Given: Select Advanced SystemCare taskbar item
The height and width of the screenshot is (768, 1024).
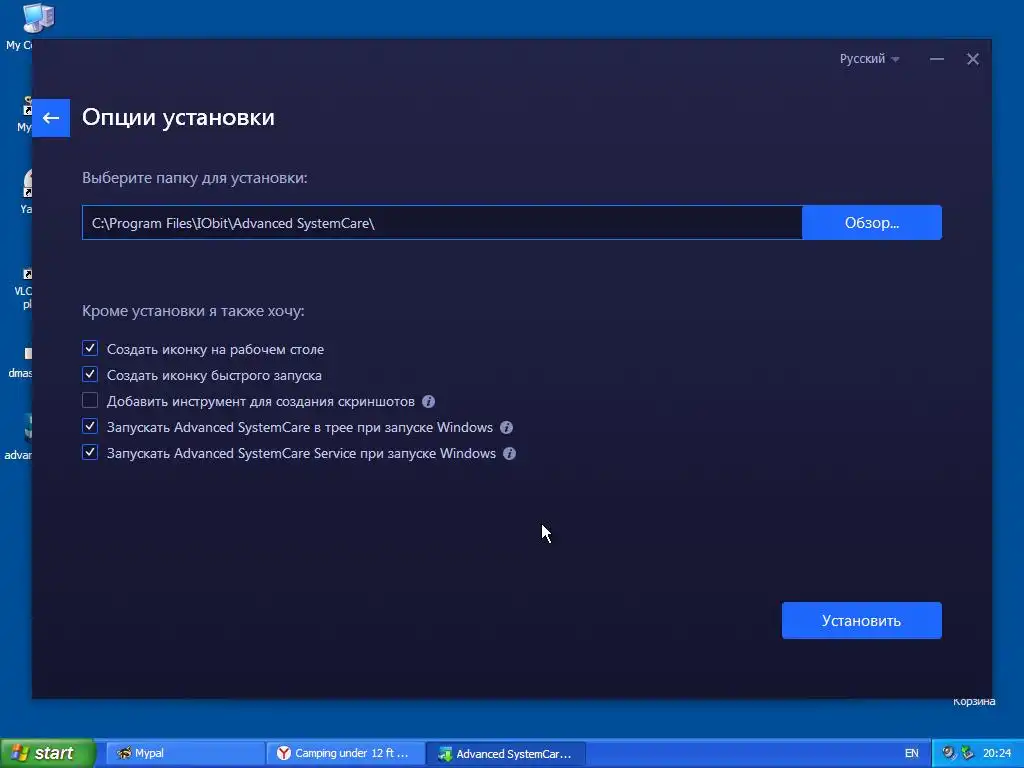Looking at the screenshot, I should 505,753.
